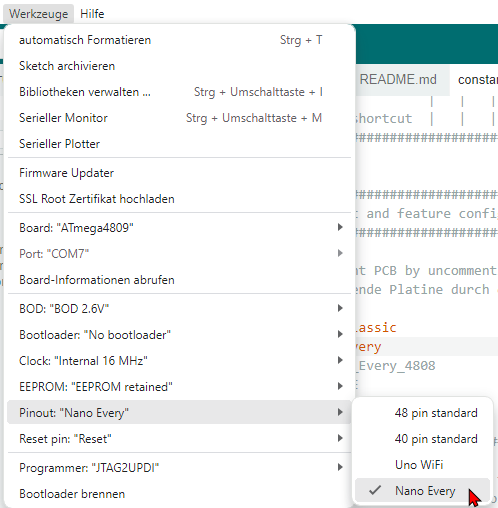Open the Werkzeuge menu
Viewport: 498px width, 508px height.
click(x=38, y=14)
